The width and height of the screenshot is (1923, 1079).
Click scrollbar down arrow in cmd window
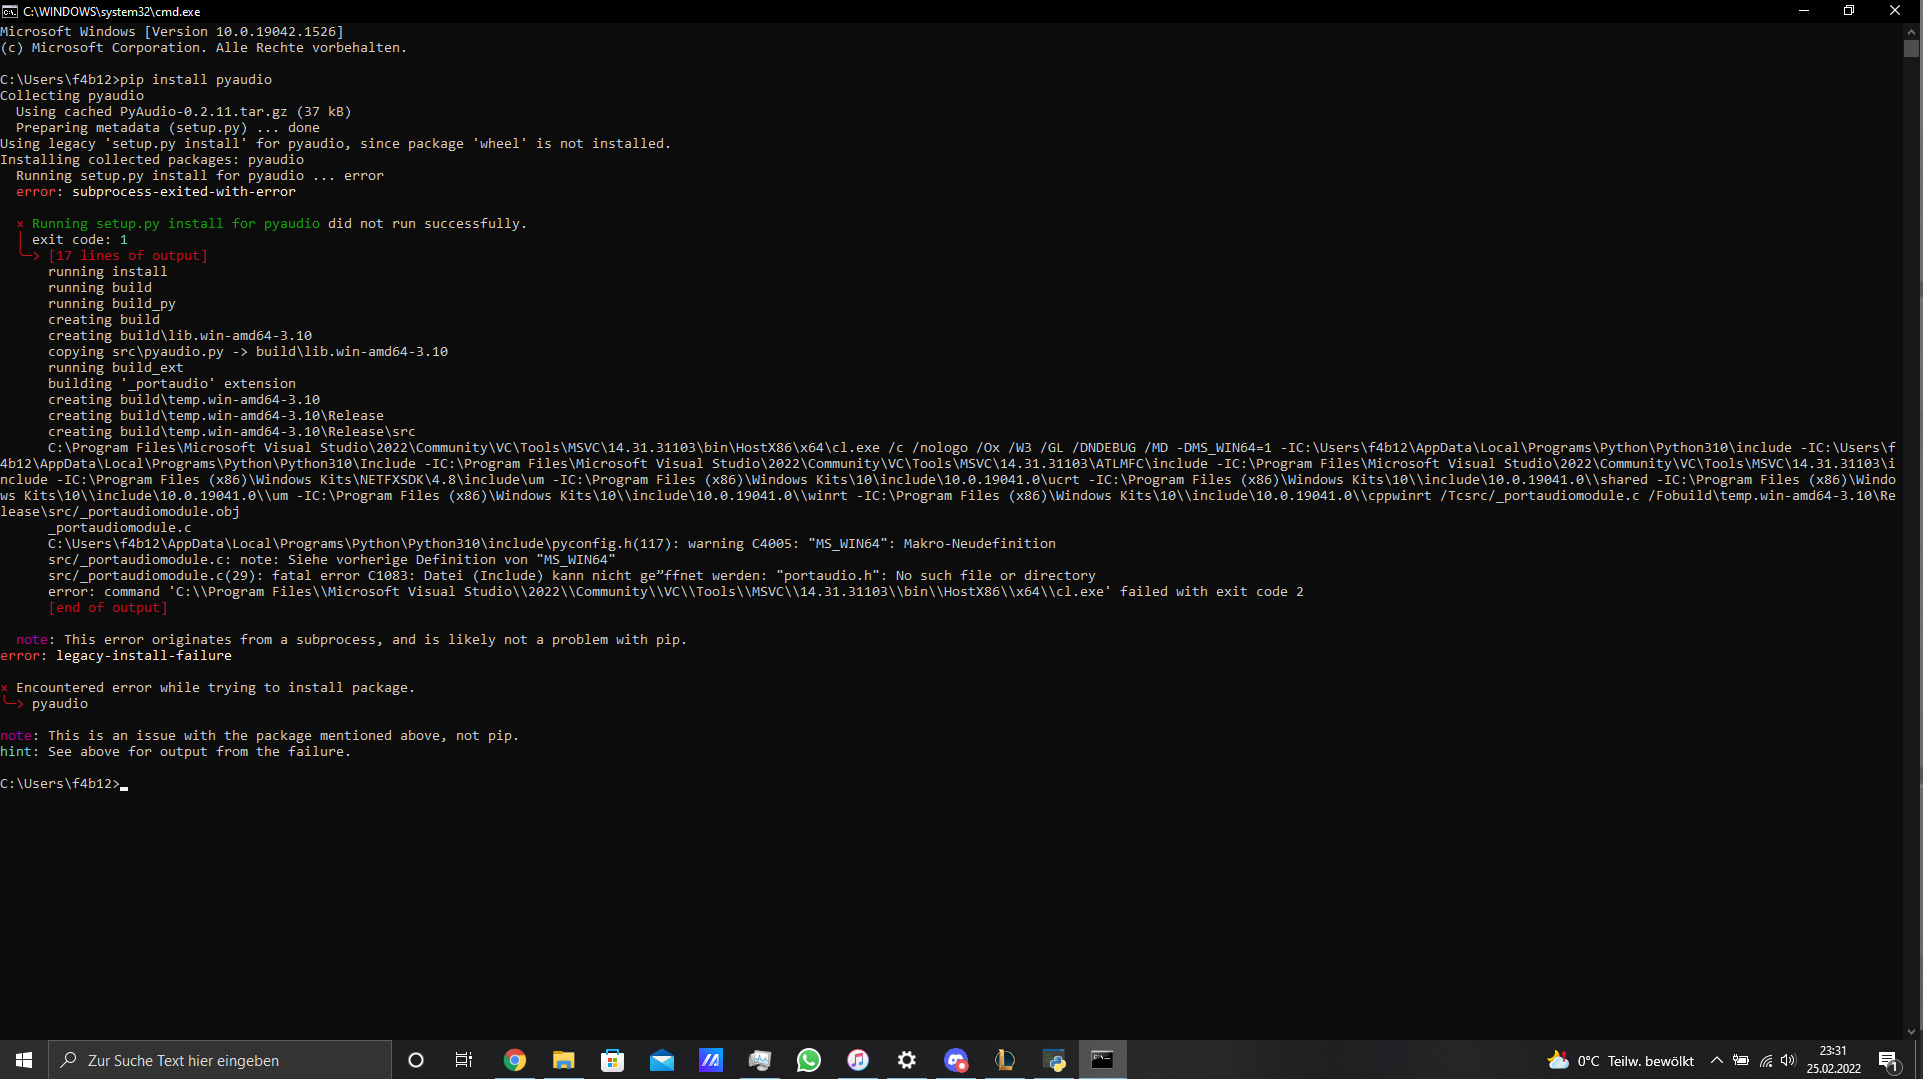[x=1911, y=1032]
